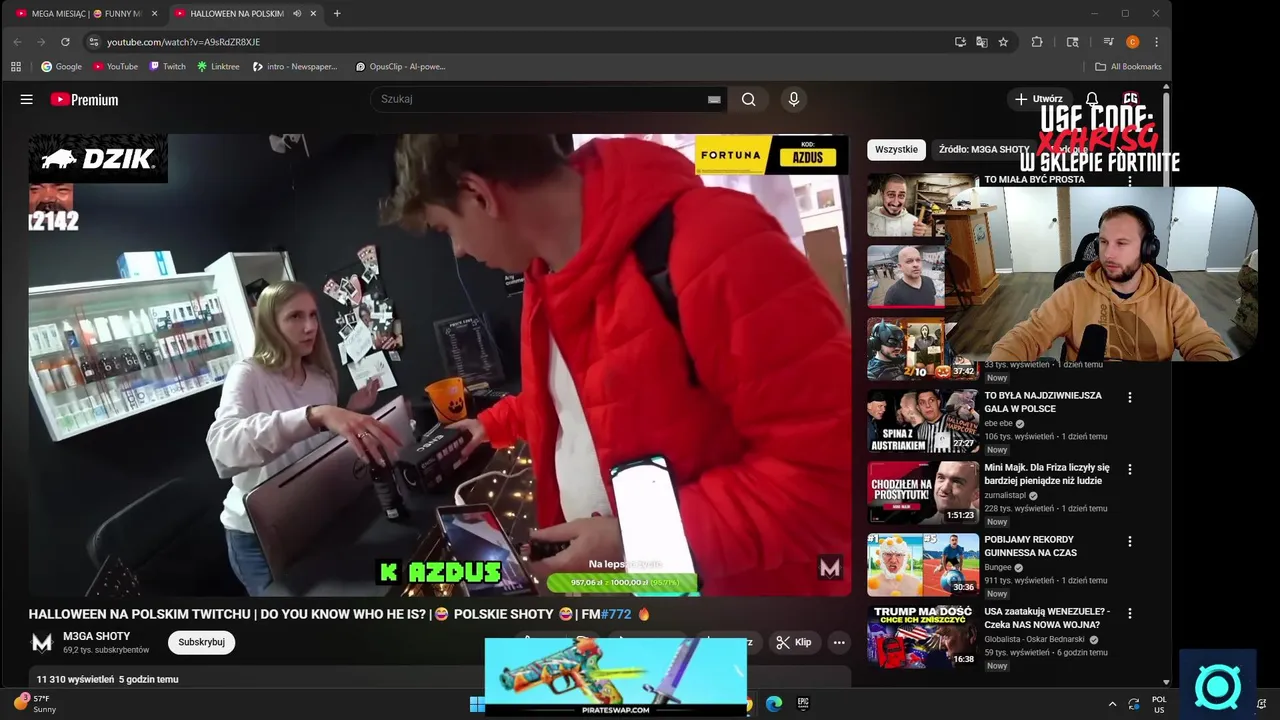Open the Twitch bookmark

167,67
